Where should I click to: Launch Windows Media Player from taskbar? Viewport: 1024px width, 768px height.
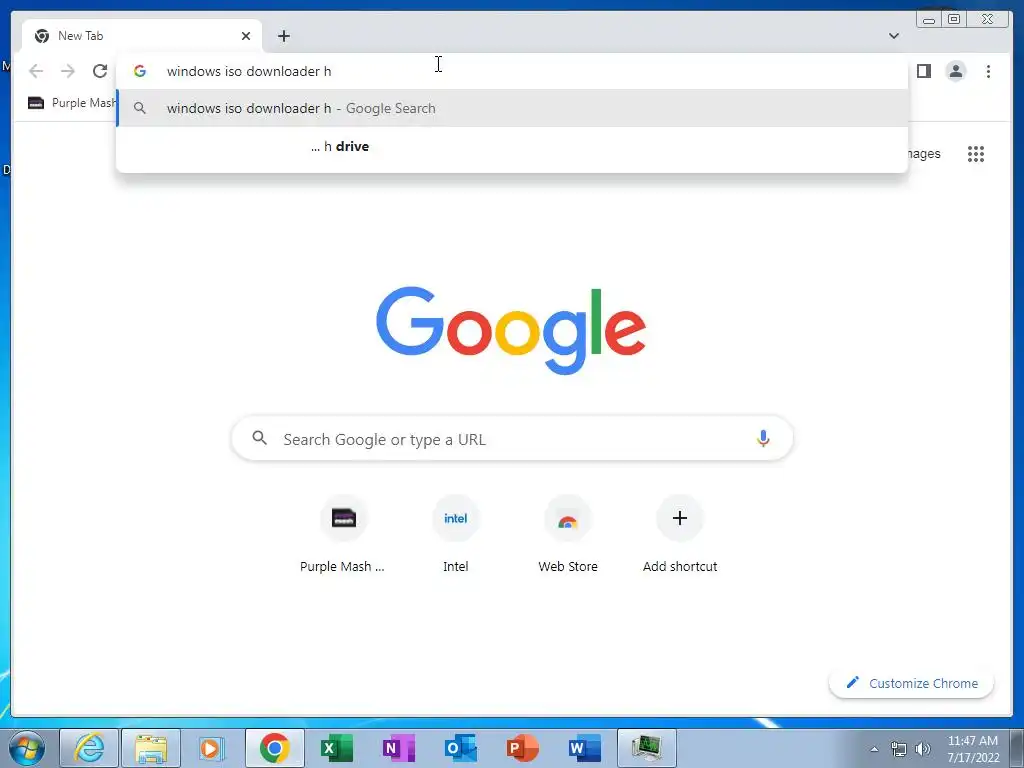point(212,748)
